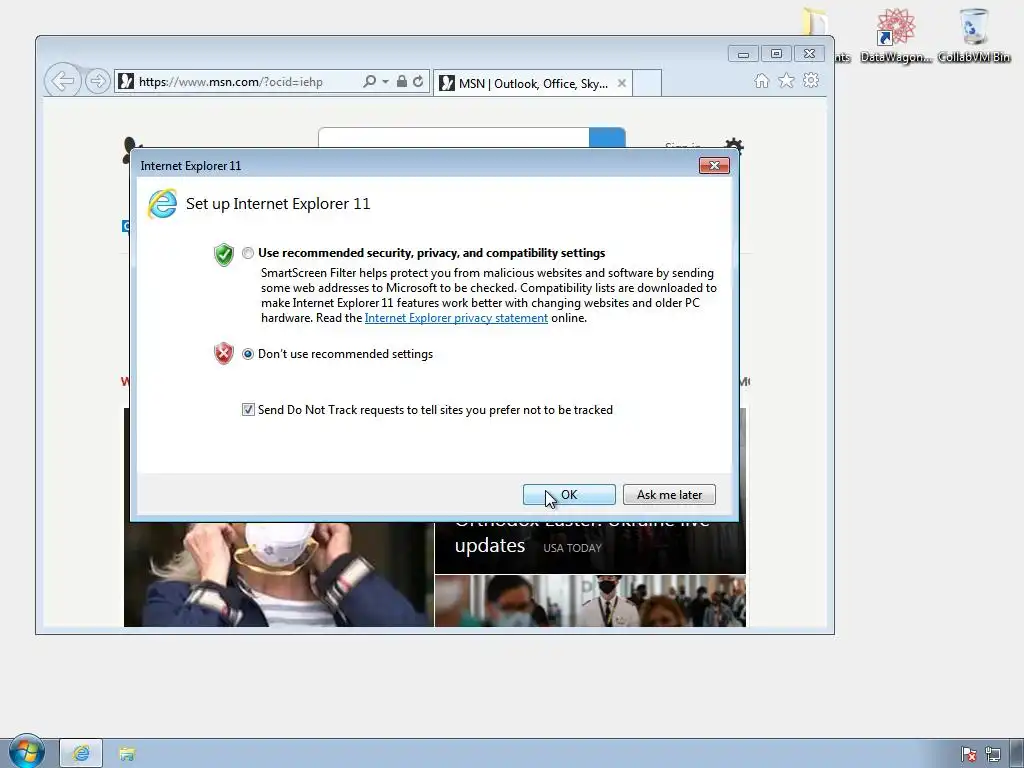The height and width of the screenshot is (768, 1024).
Task: Click the MSN page settings gear icon
Action: (x=735, y=143)
